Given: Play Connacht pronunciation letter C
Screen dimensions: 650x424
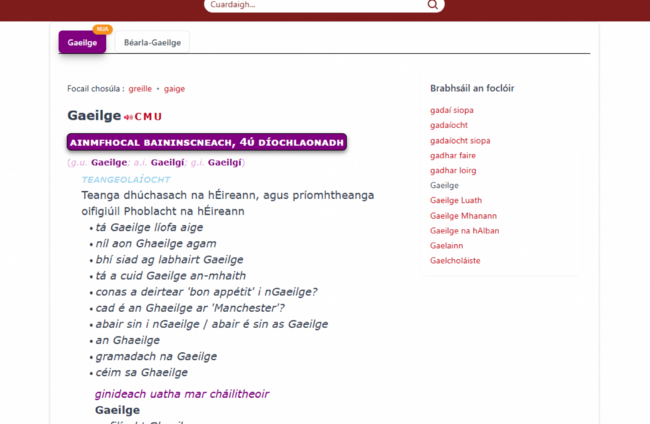Looking at the screenshot, I should click(138, 117).
